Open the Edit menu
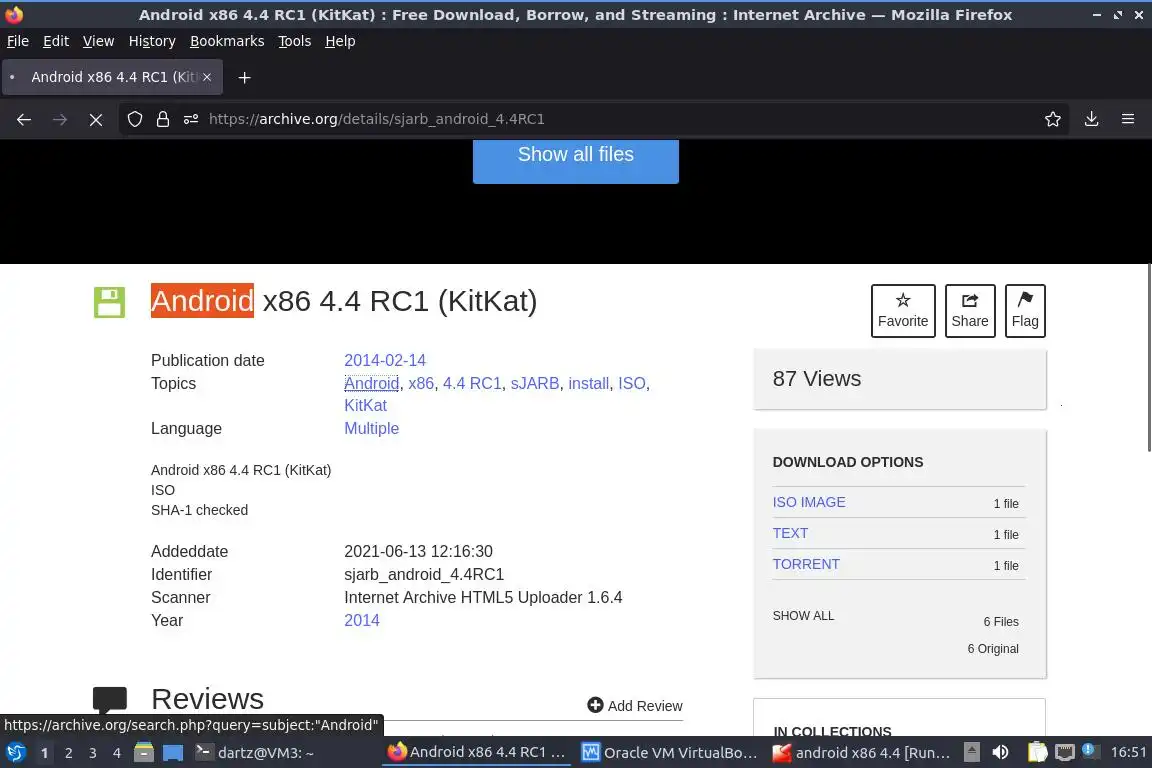Image resolution: width=1152 pixels, height=768 pixels. (x=56, y=41)
